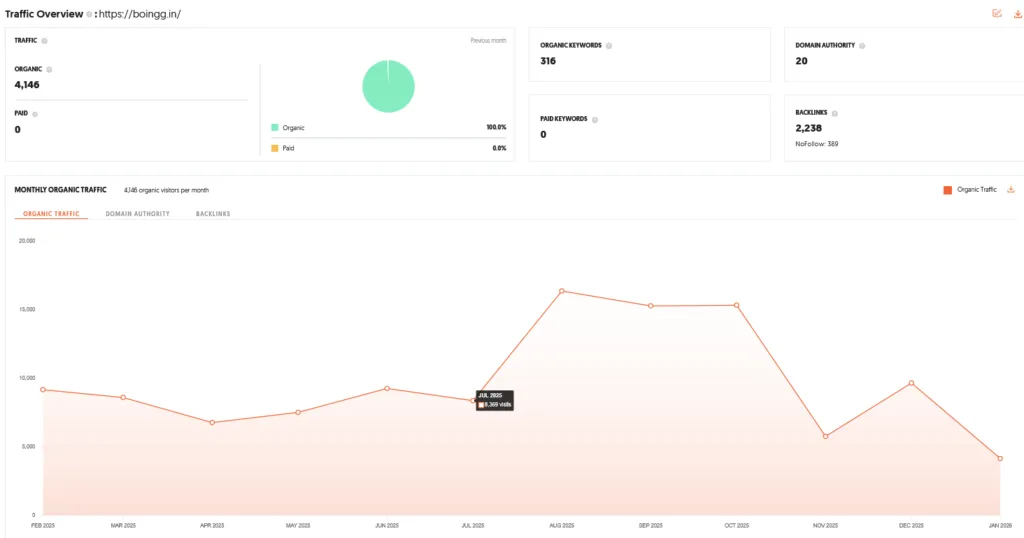Click the DEC 2025 data point
Screen dimensions: 1024x538
coord(912,383)
